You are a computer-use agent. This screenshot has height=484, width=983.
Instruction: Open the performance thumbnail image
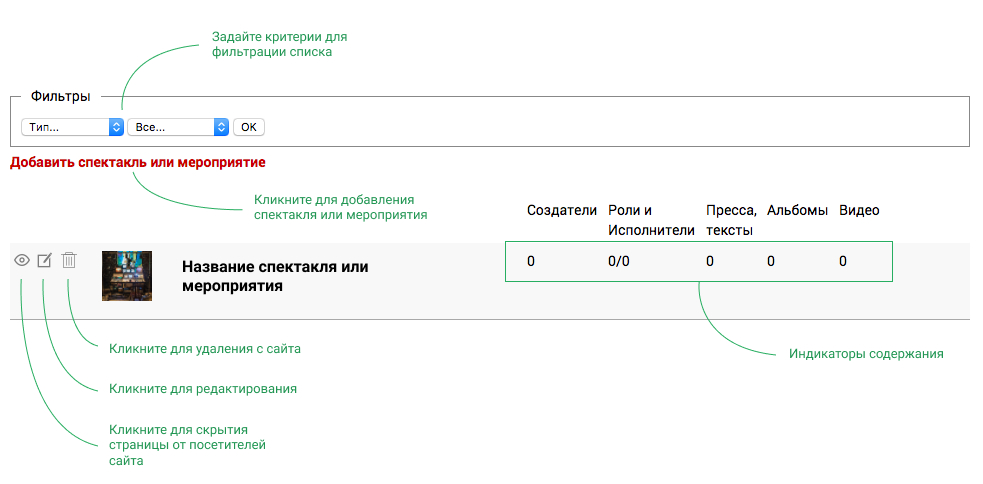coord(127,276)
